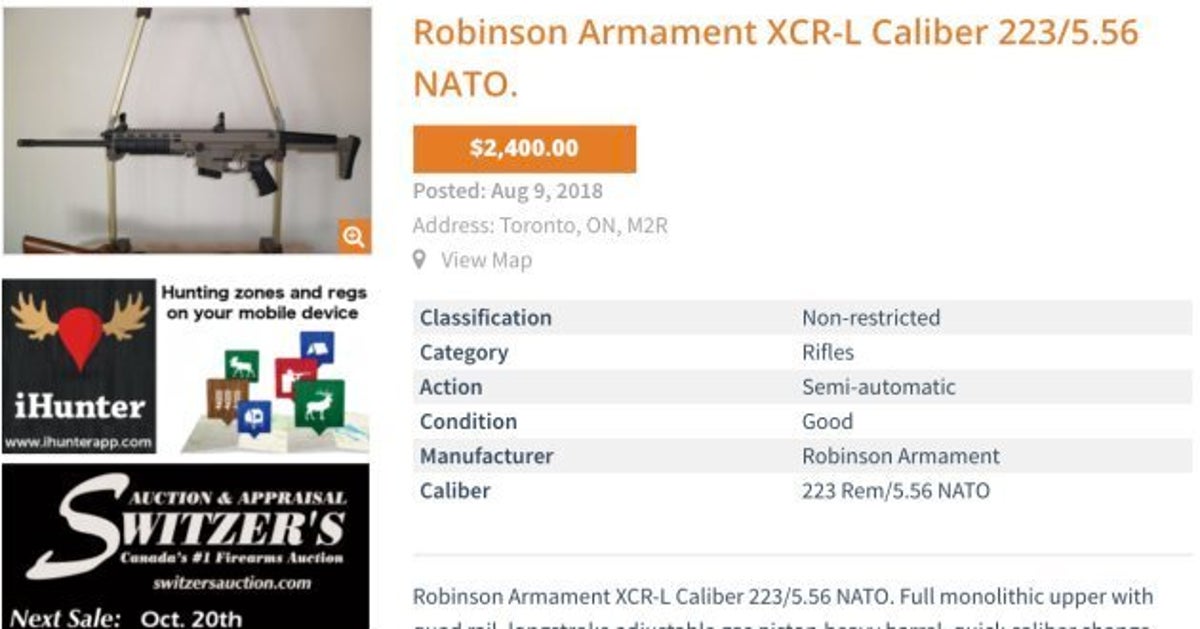Click the Address Toronto, ON, M2R text
Screen dimensions: 1200x629
[x=540, y=226]
